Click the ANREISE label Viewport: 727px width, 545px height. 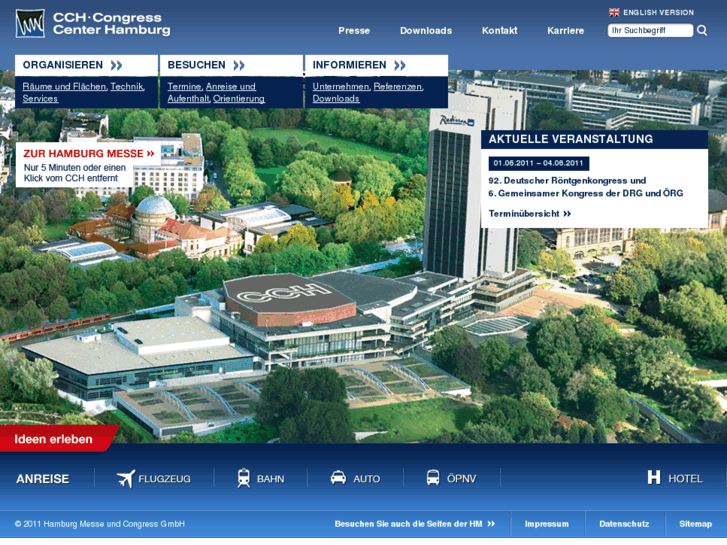coord(43,479)
